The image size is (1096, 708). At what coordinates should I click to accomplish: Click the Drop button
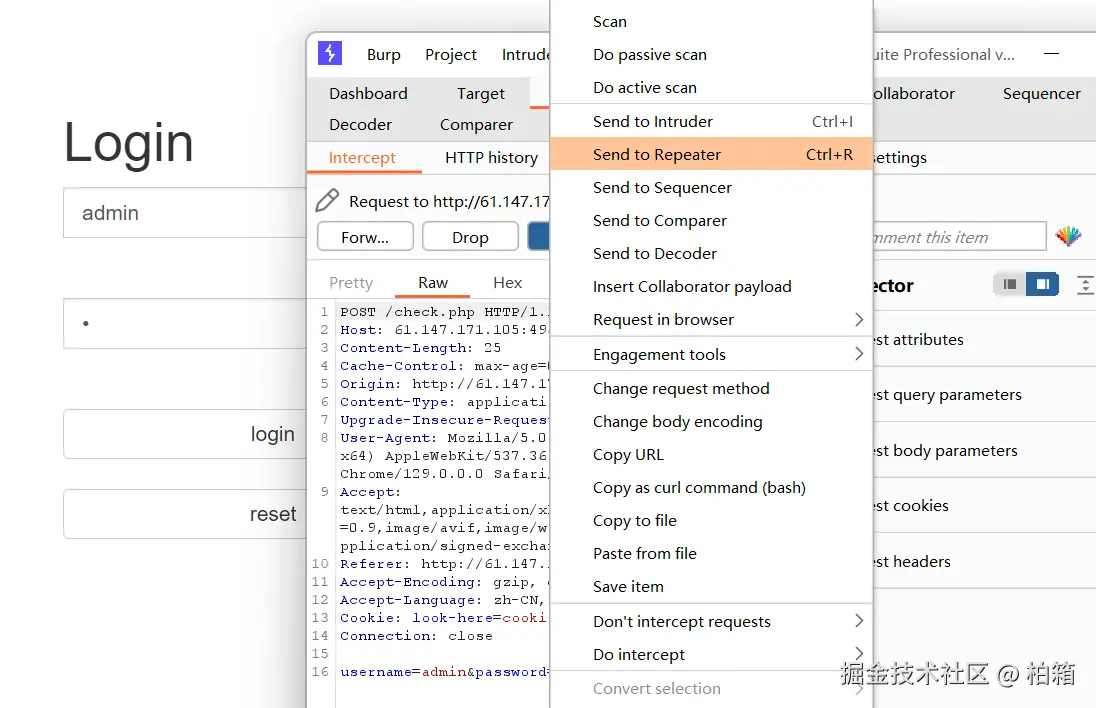[470, 237]
